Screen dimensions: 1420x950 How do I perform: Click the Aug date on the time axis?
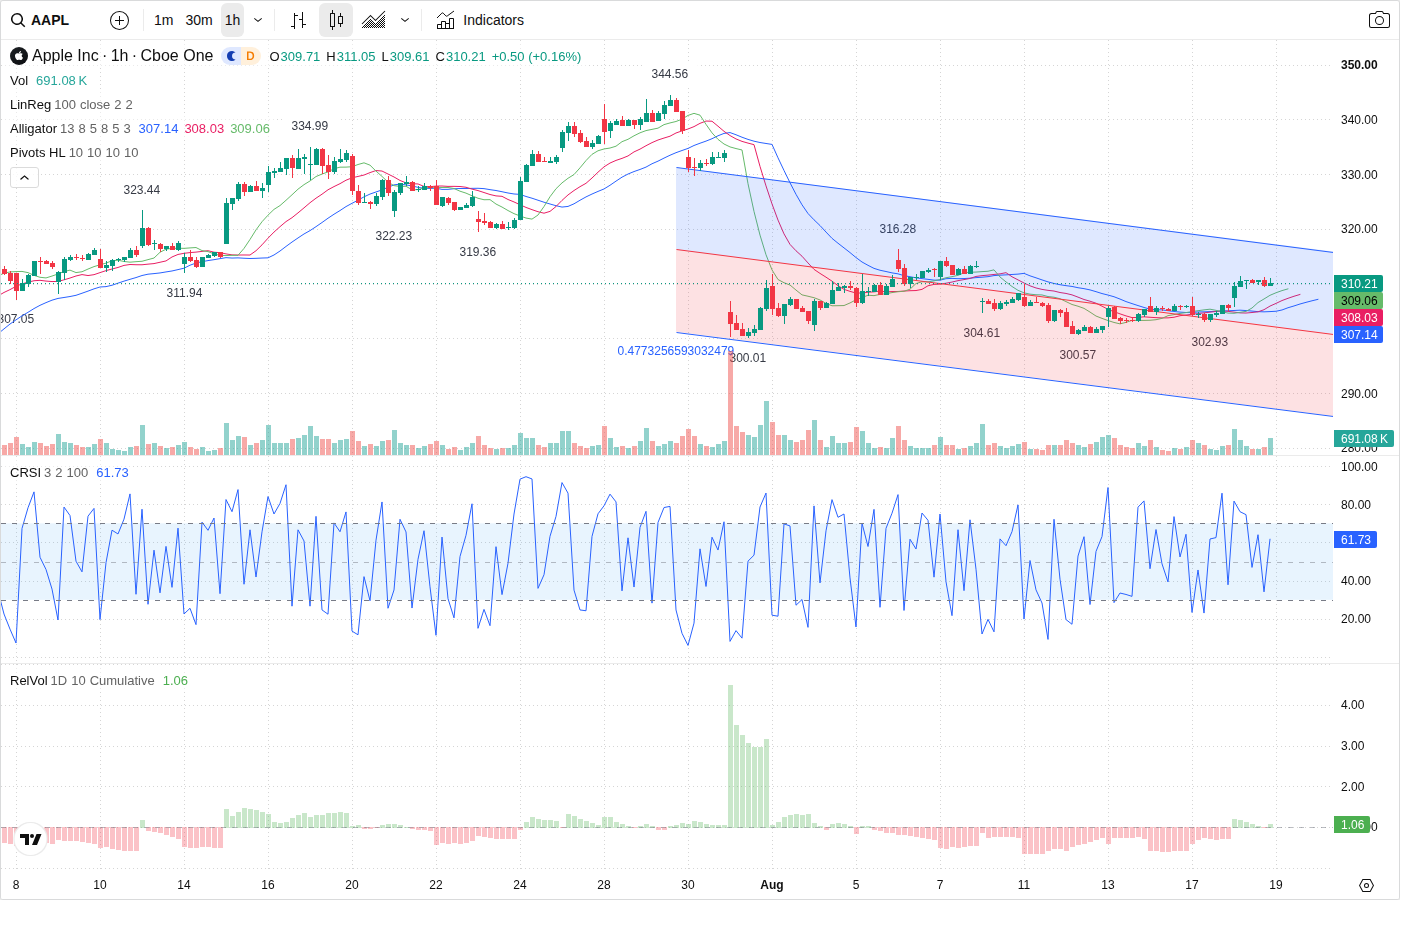[771, 885]
